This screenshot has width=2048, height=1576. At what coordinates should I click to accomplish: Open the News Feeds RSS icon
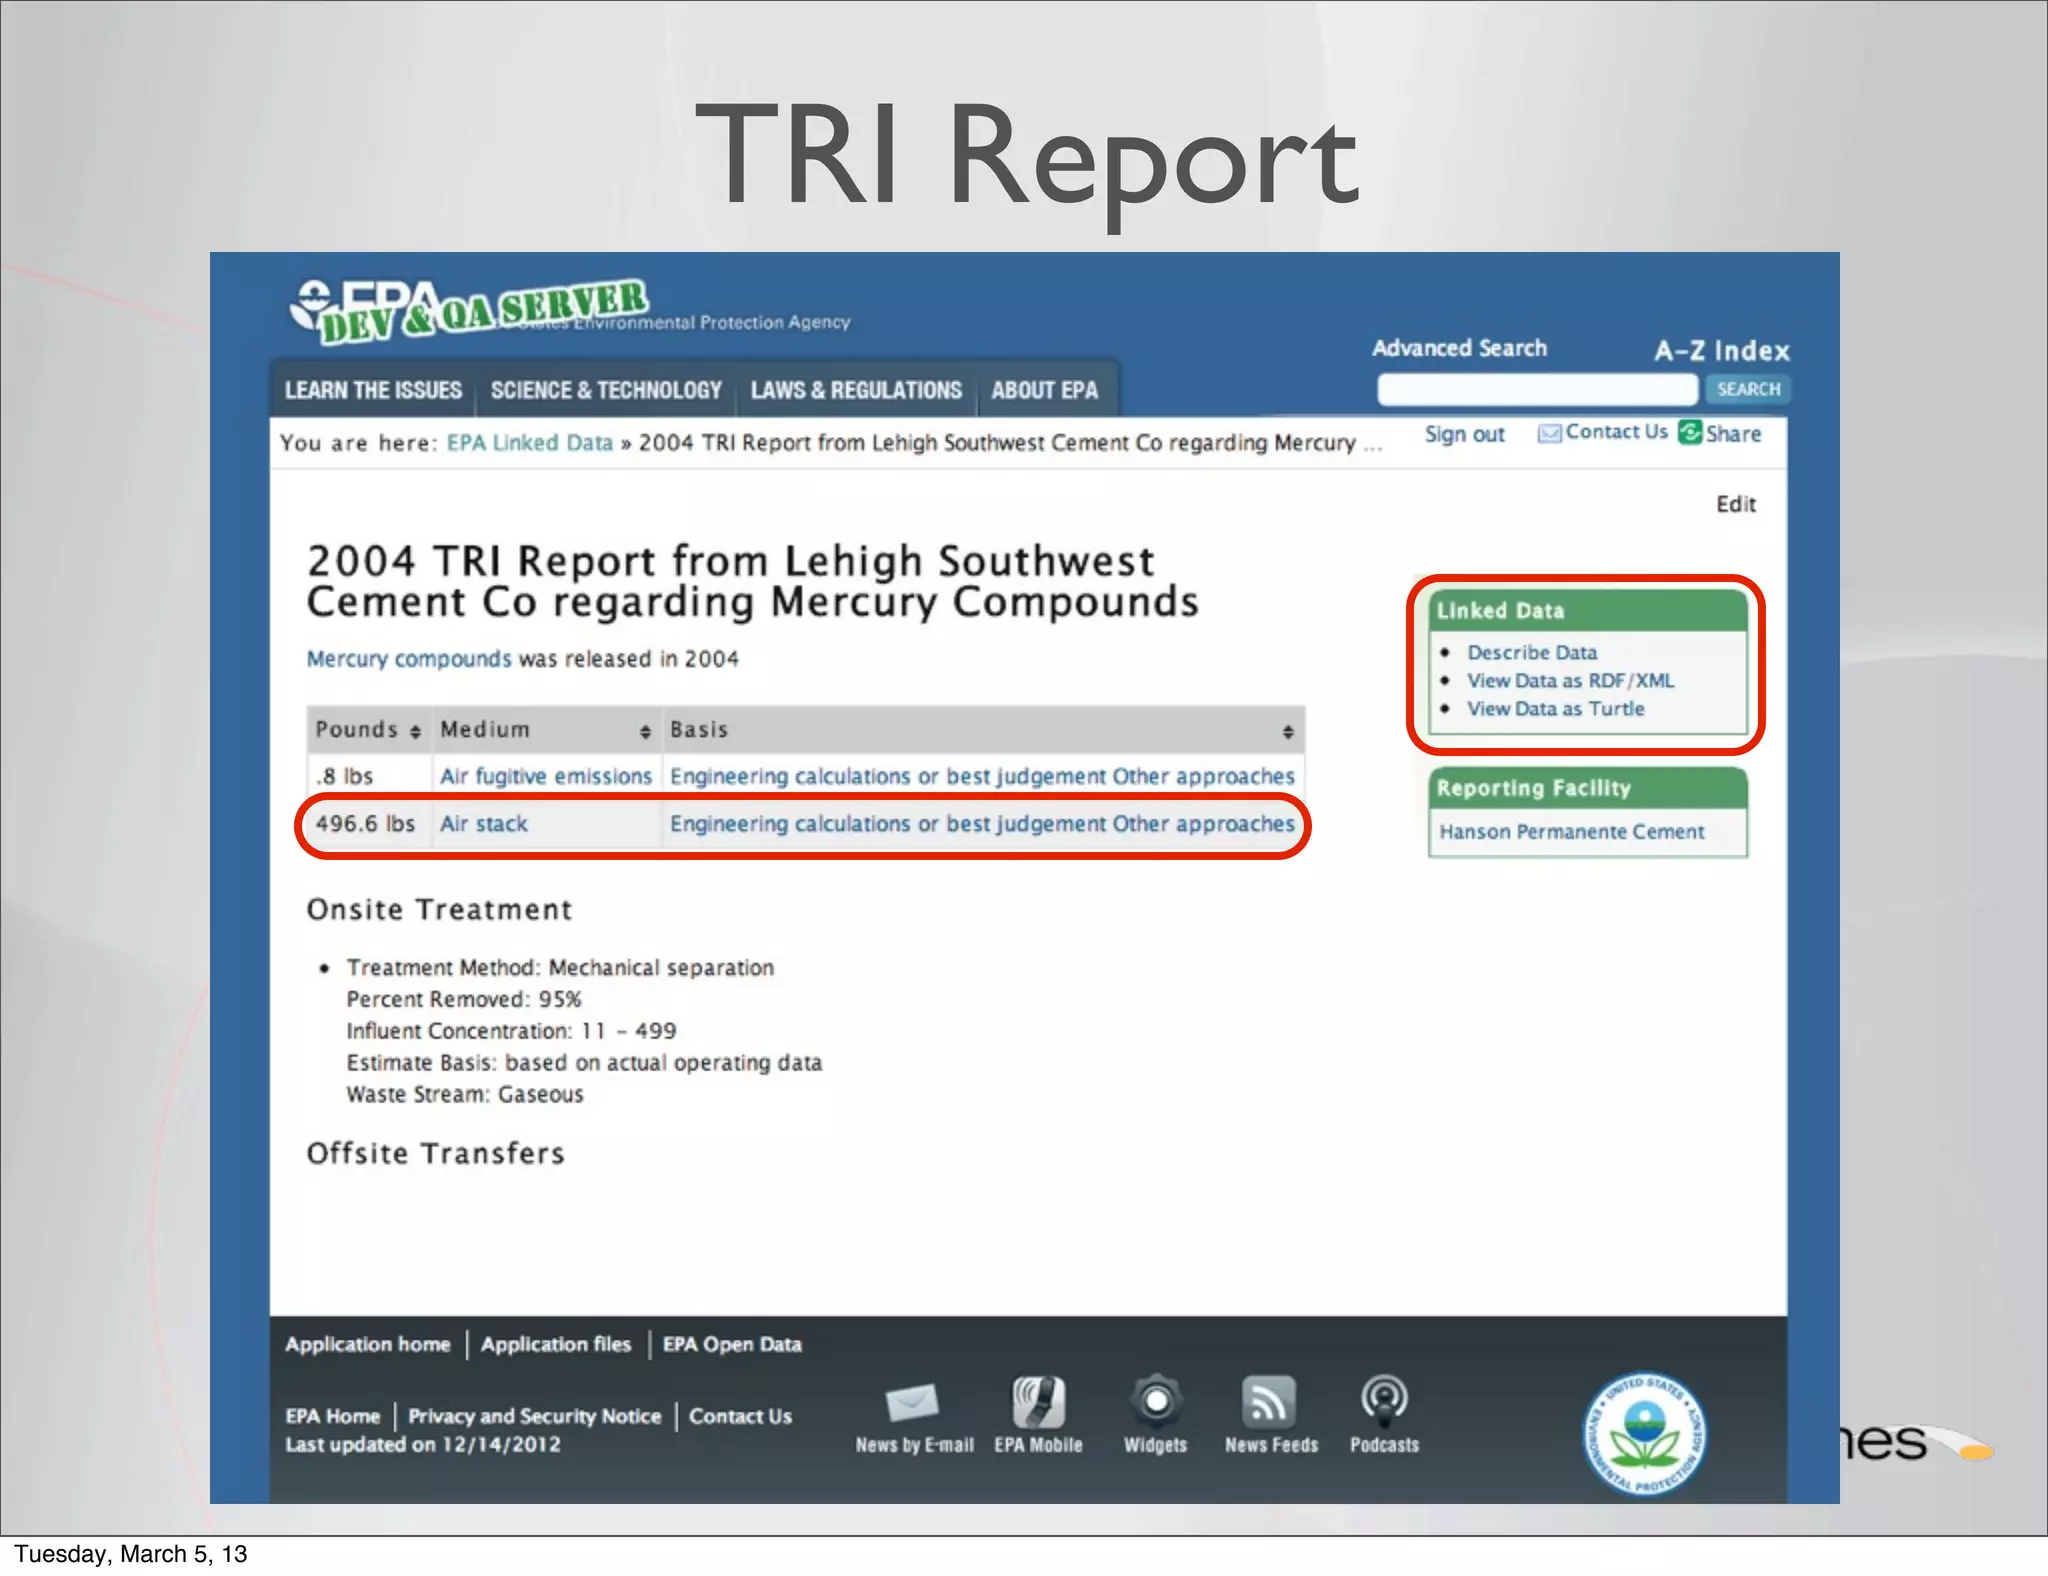point(1269,1402)
